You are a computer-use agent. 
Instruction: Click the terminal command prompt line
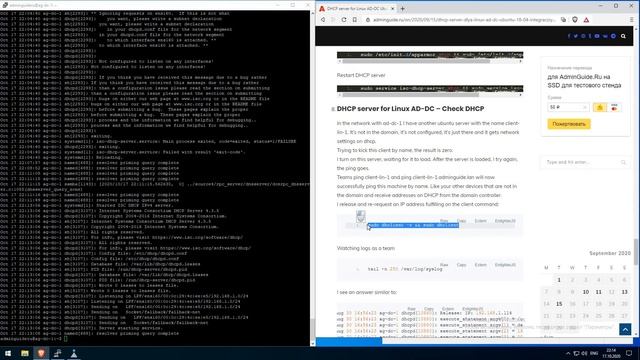click(x=33, y=339)
